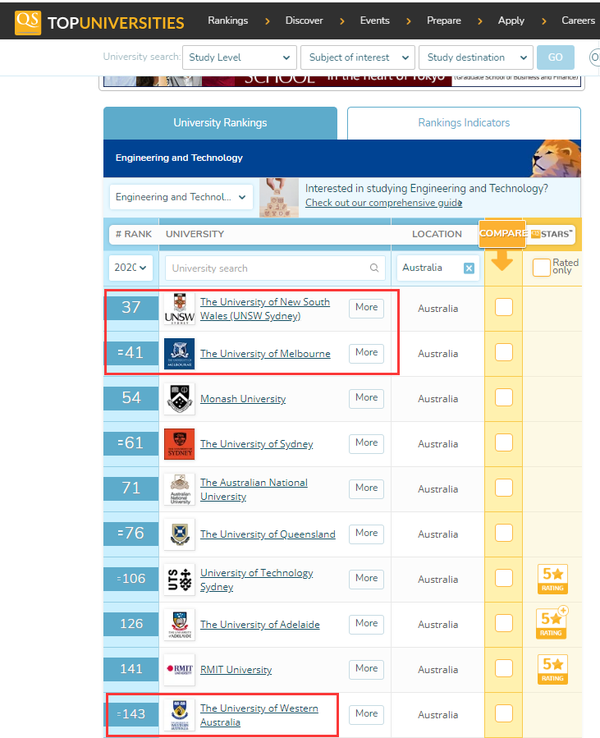Click the GO search button
This screenshot has height=738, width=600.
point(555,57)
